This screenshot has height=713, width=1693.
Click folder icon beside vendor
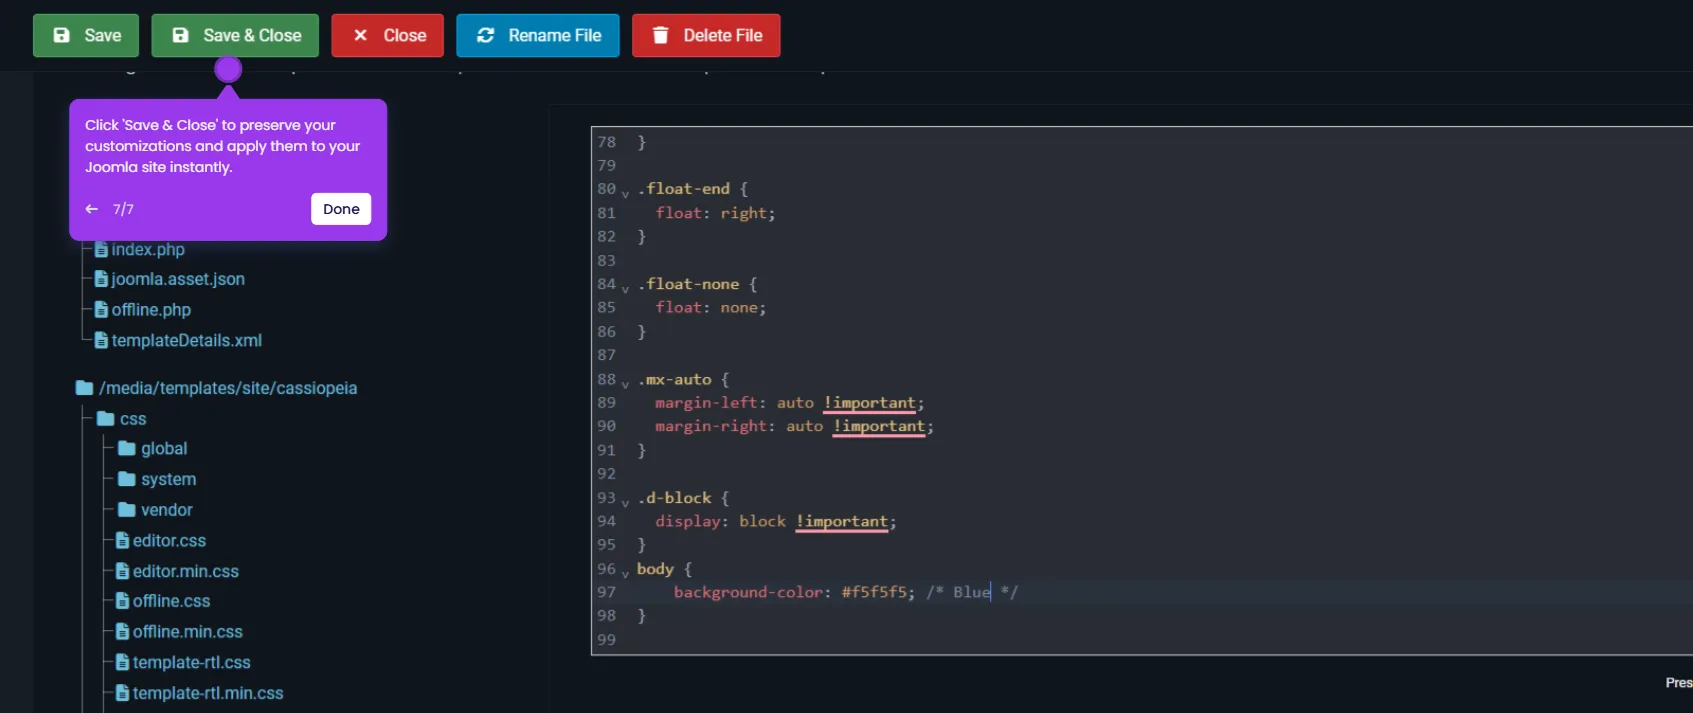pyautogui.click(x=127, y=510)
